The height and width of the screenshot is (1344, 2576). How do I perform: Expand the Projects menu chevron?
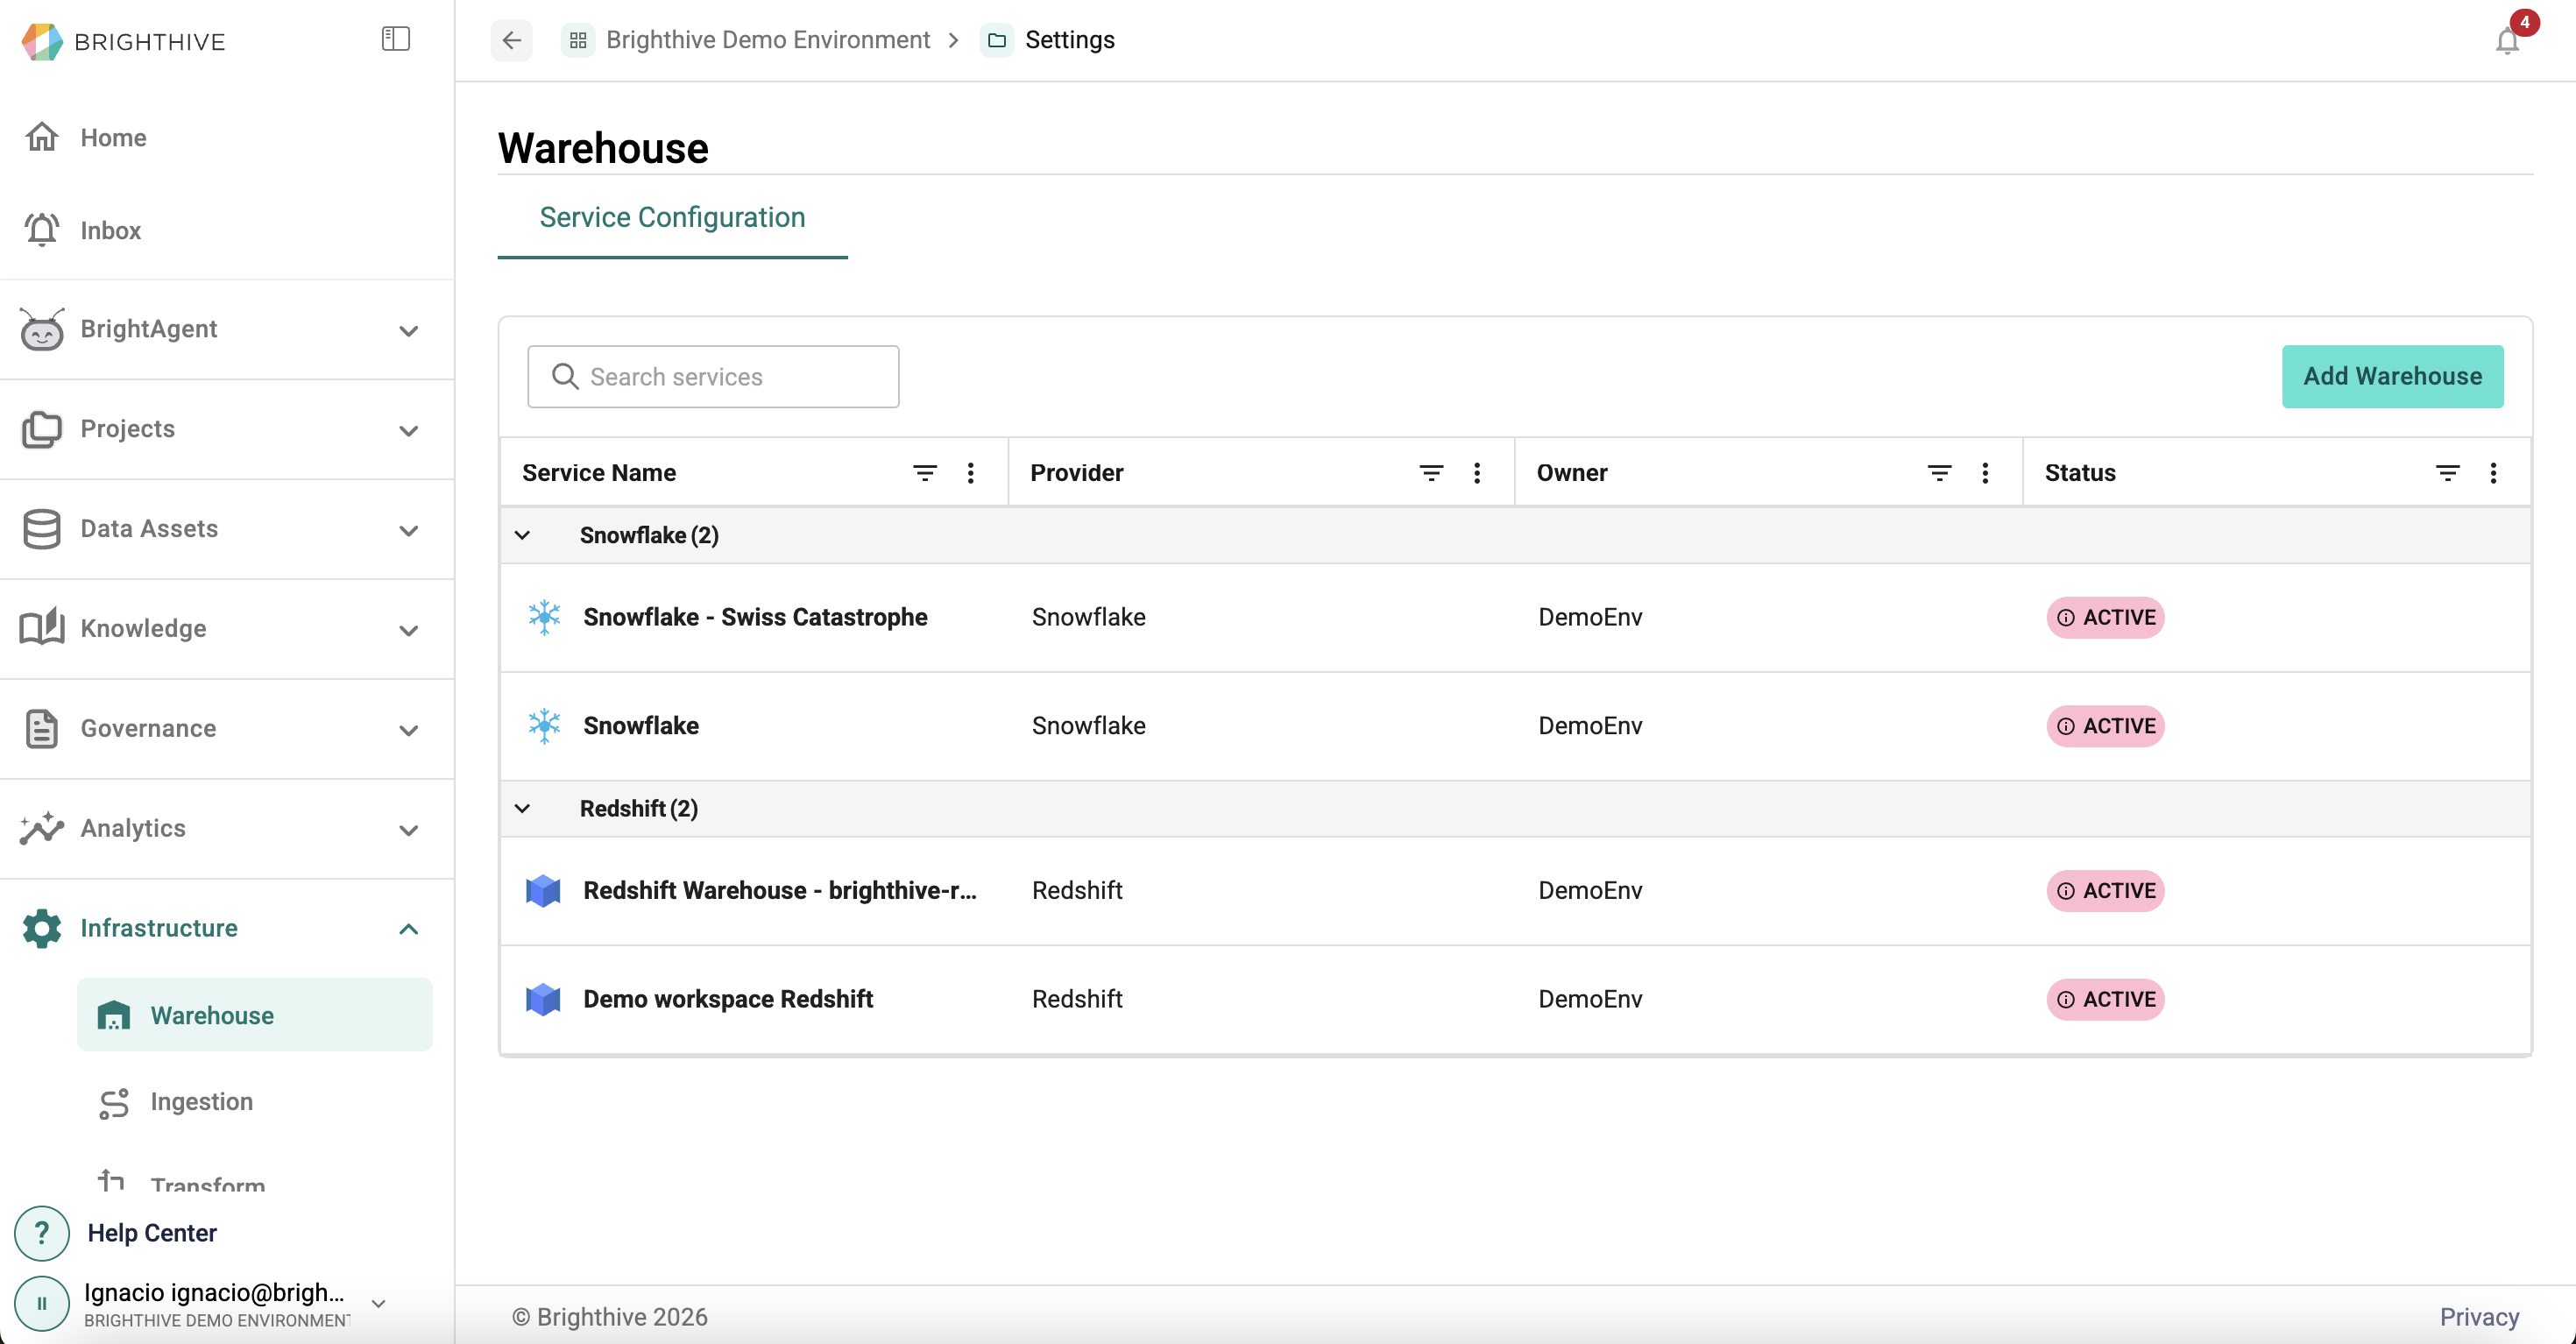408,430
